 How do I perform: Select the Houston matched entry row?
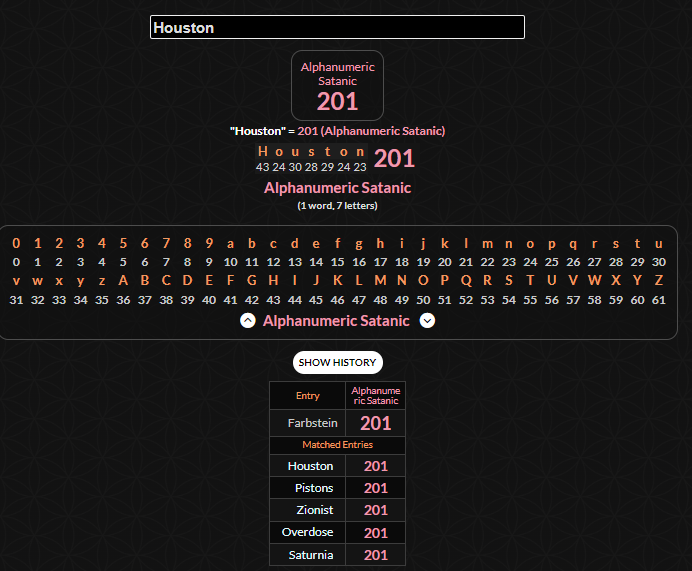[338, 466]
